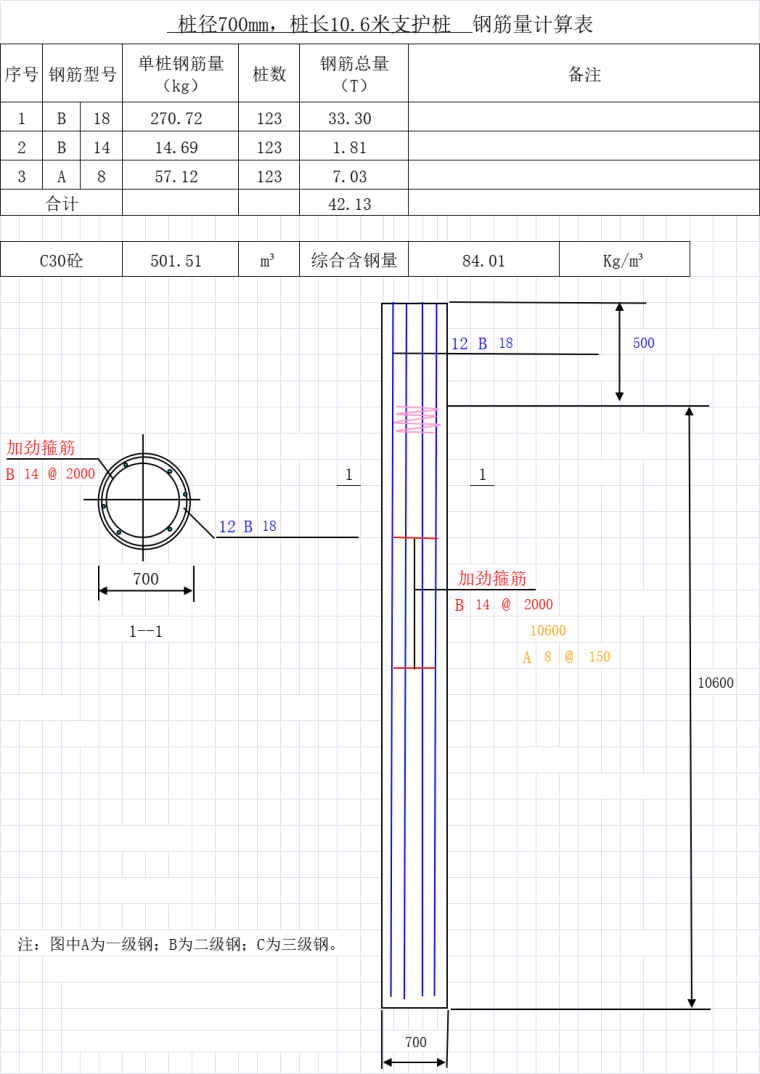Click the circular pile cross-section drawing
Viewport: 760px width, 1074px height.
click(145, 498)
